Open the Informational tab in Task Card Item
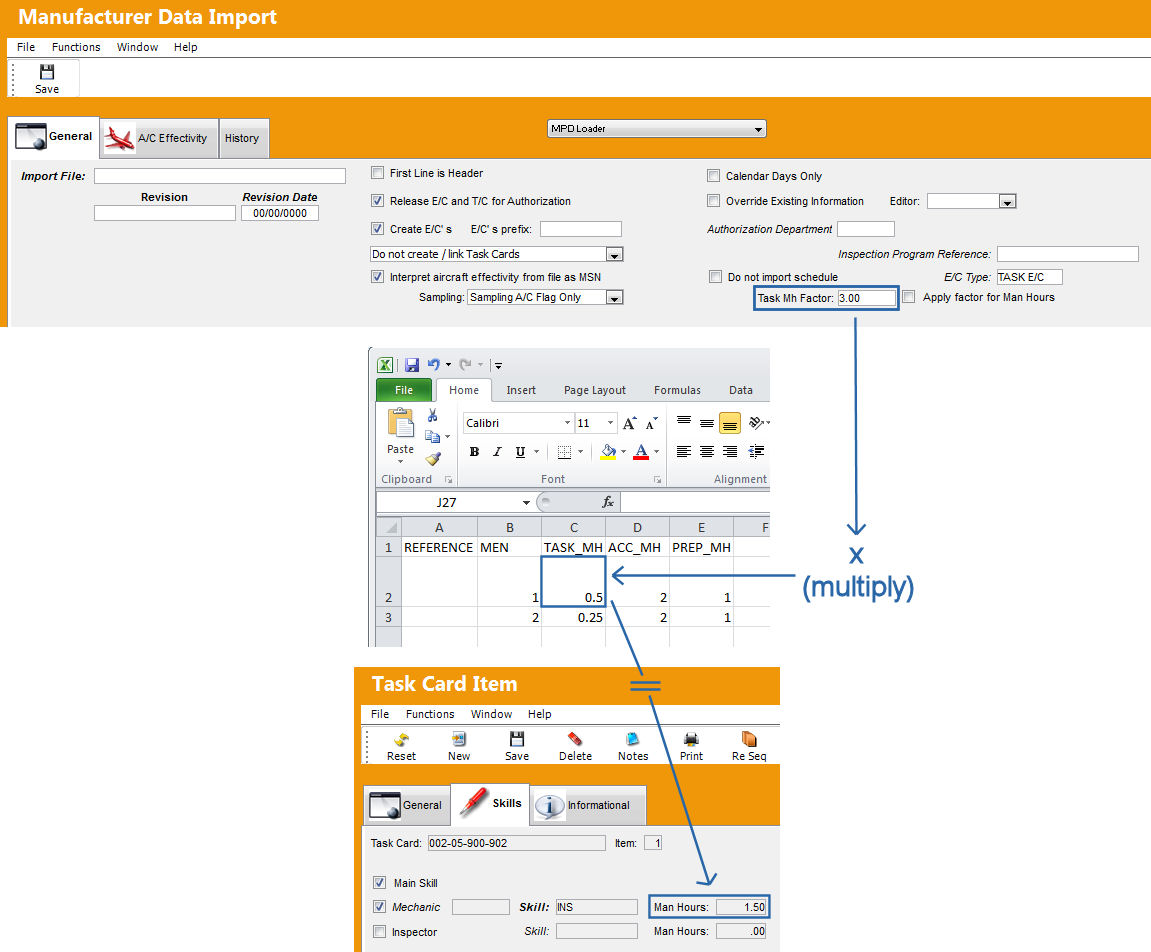The height and width of the screenshot is (952, 1151). click(x=589, y=805)
